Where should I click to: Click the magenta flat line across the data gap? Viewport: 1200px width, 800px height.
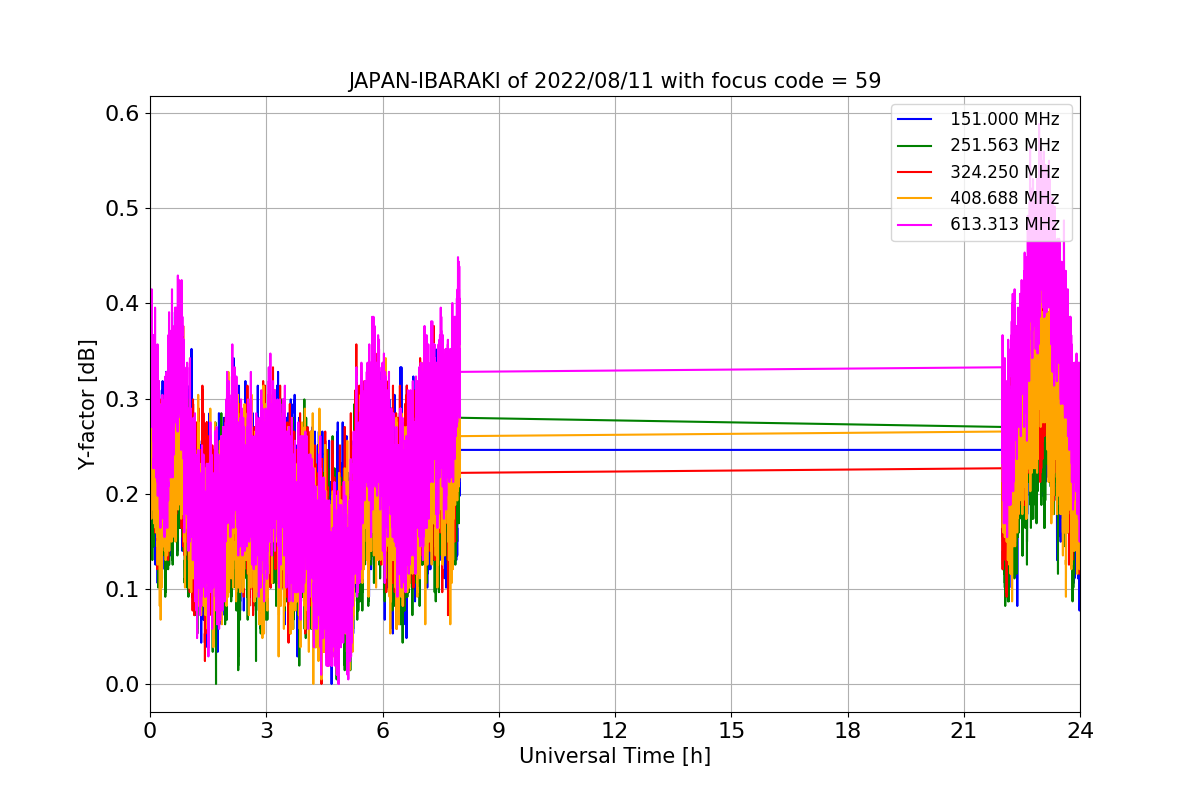point(730,369)
